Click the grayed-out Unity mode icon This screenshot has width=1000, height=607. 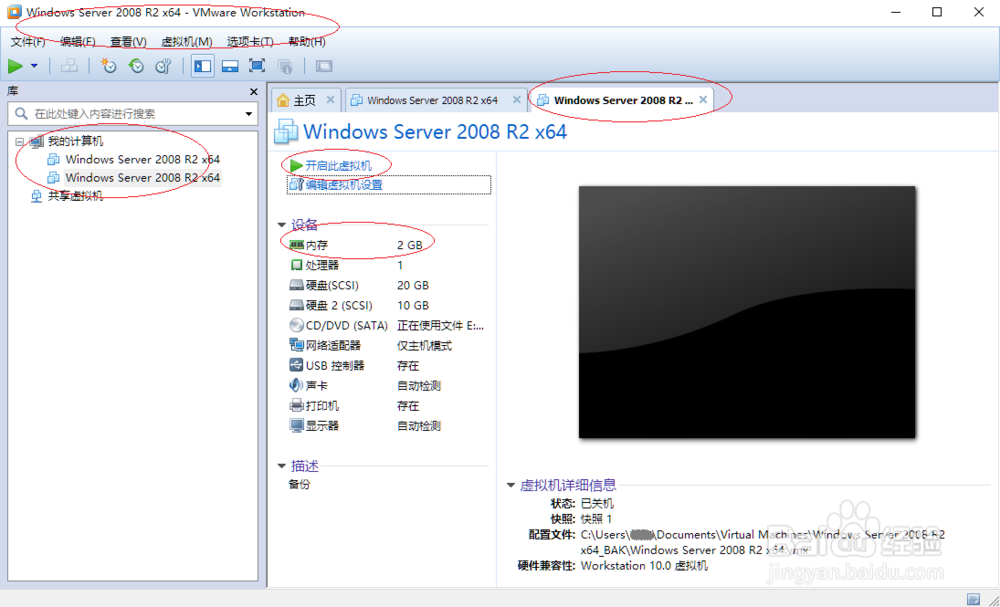tap(285, 66)
